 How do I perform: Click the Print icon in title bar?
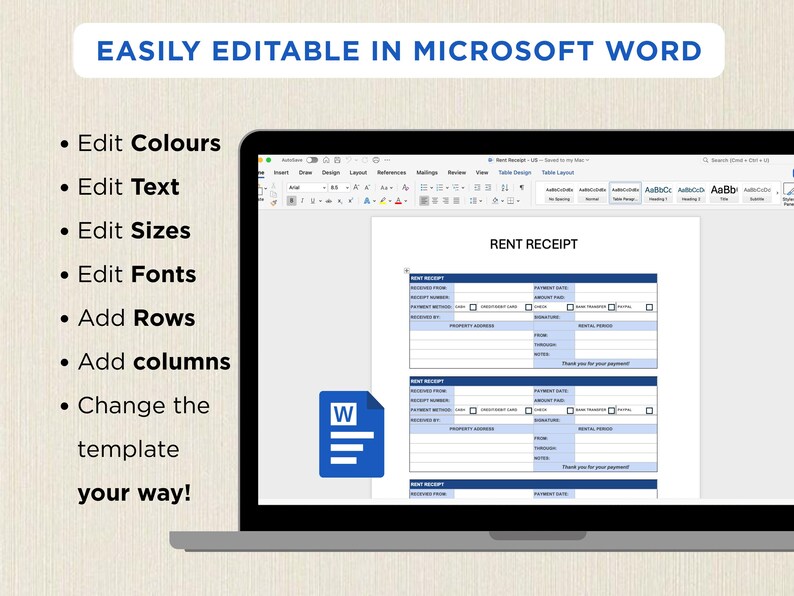[376, 160]
